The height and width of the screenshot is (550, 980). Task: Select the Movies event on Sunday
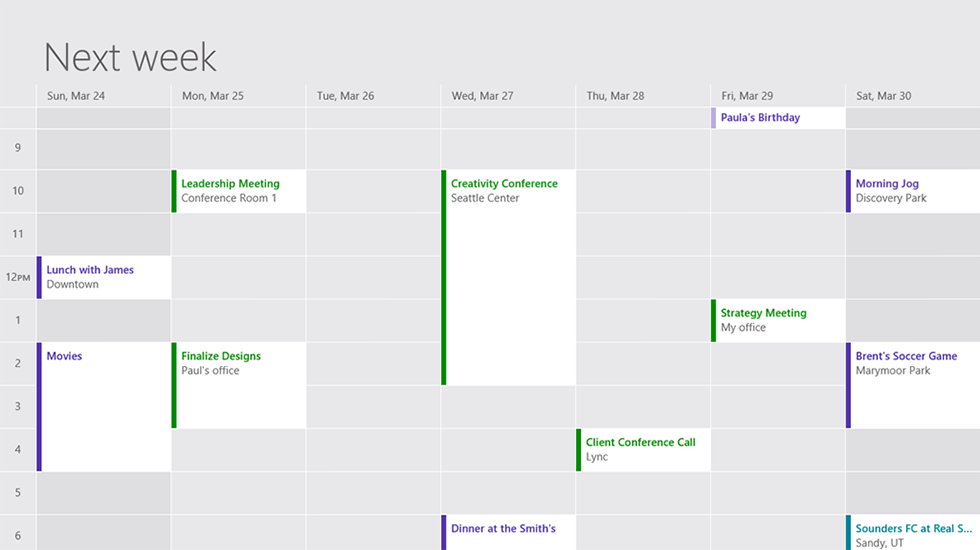104,406
